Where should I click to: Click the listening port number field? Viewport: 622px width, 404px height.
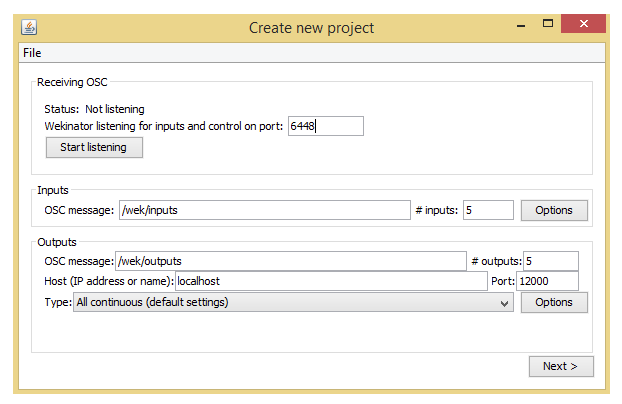[325, 126]
